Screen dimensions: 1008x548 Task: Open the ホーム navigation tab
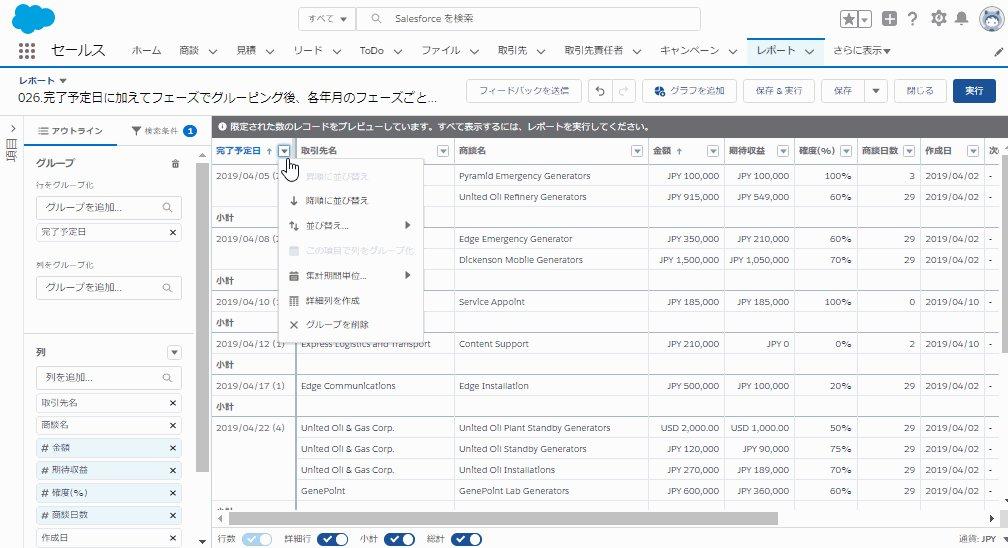(147, 51)
